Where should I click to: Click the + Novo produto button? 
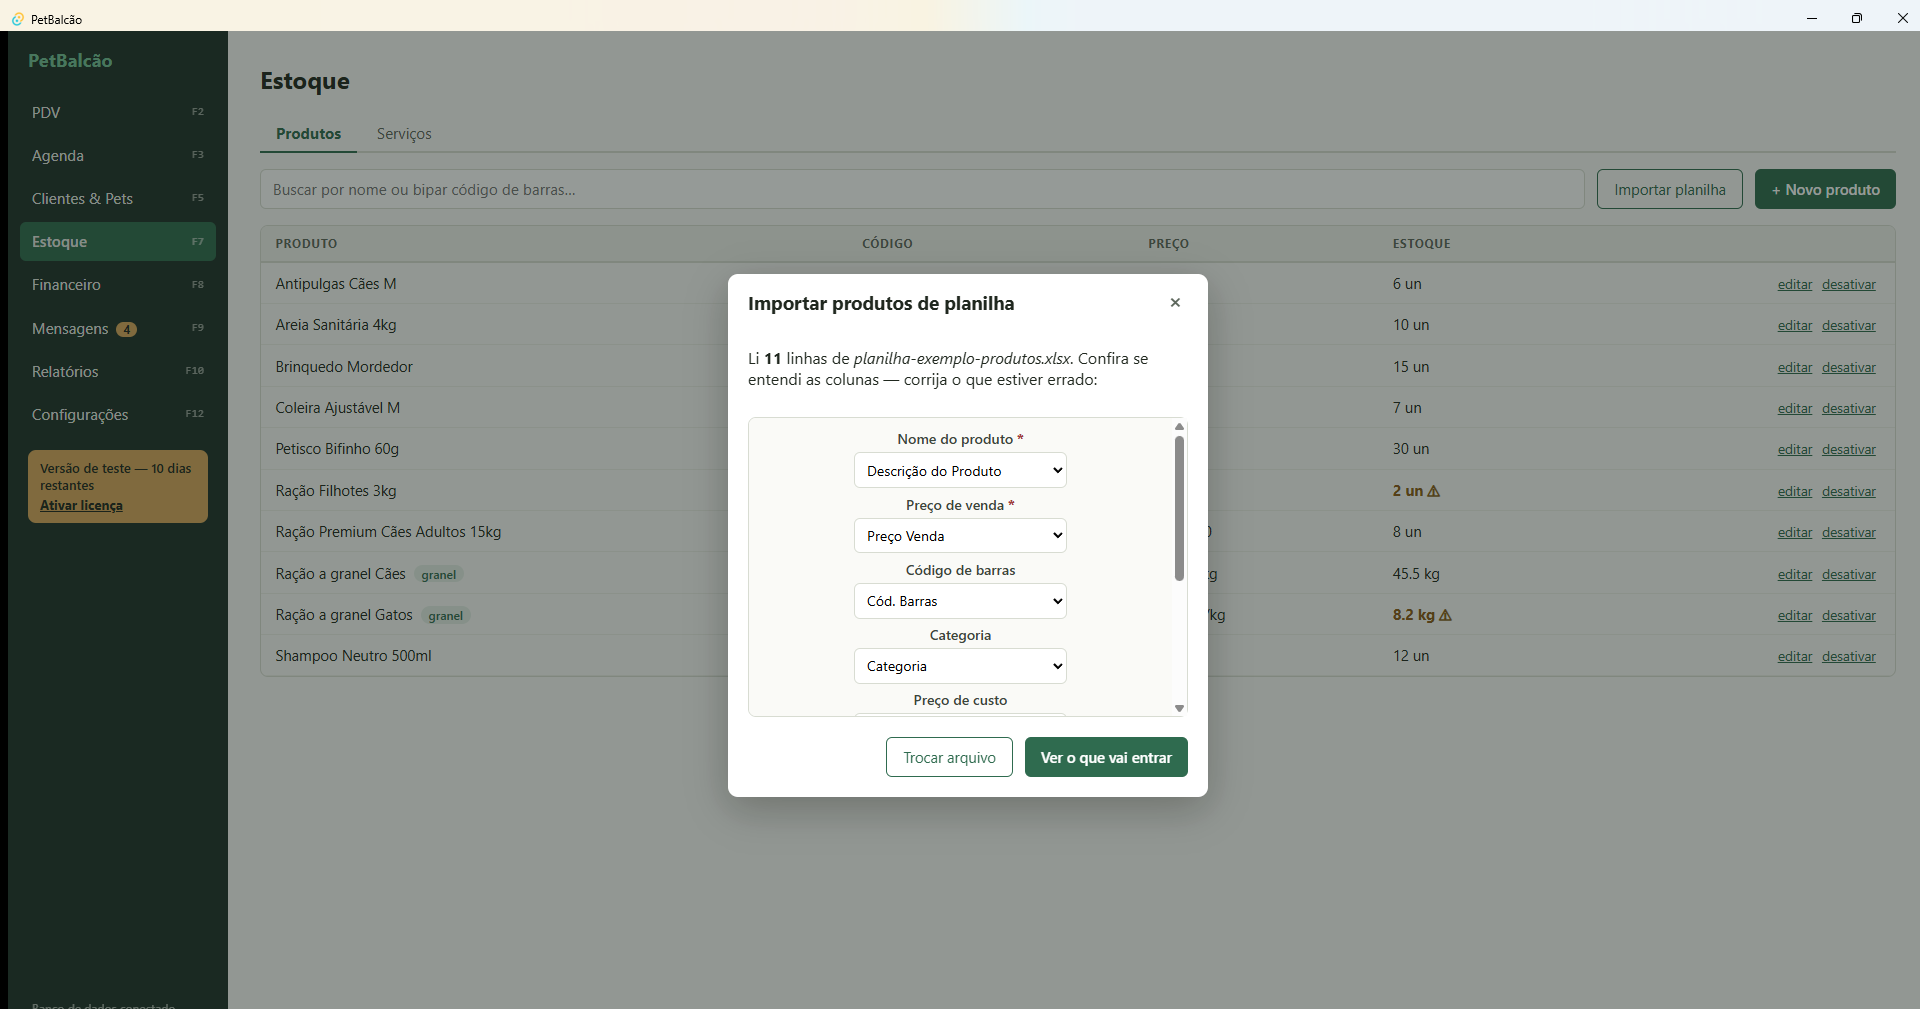tap(1825, 189)
